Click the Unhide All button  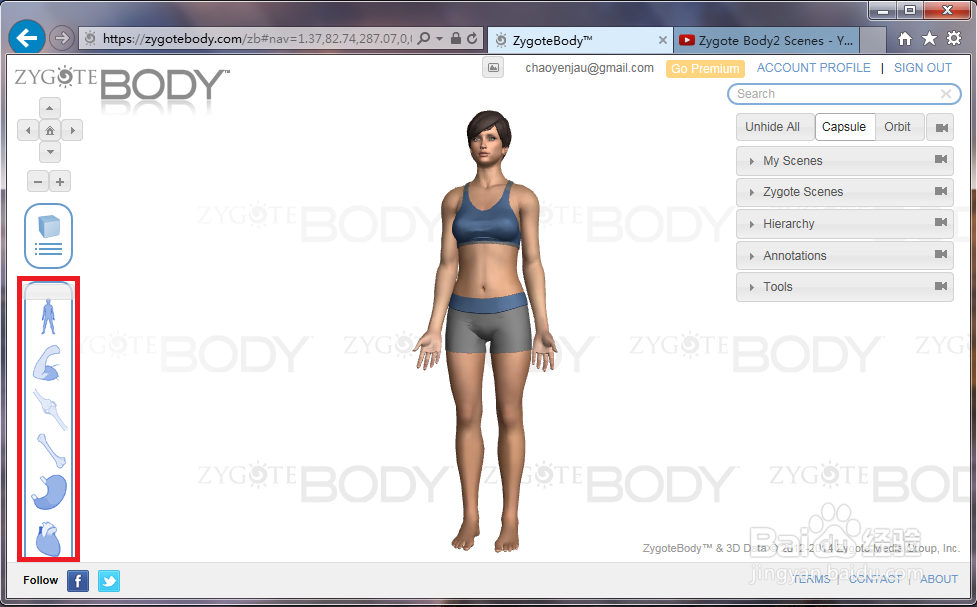(x=773, y=127)
